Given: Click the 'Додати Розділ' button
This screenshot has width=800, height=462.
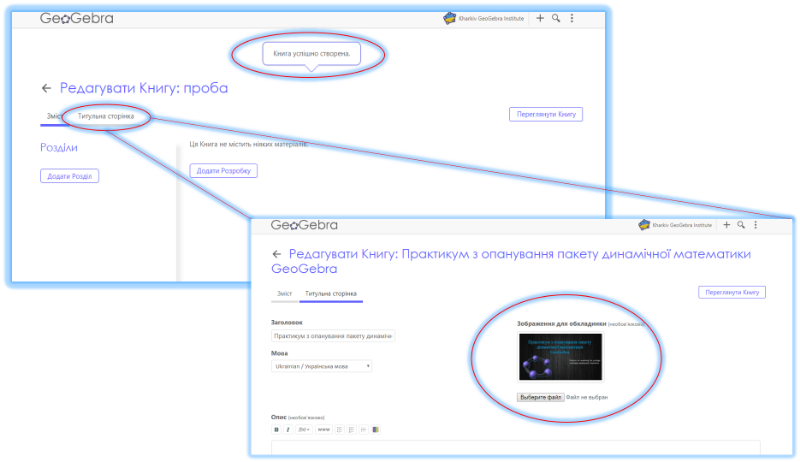Looking at the screenshot, I should pyautogui.click(x=69, y=176).
